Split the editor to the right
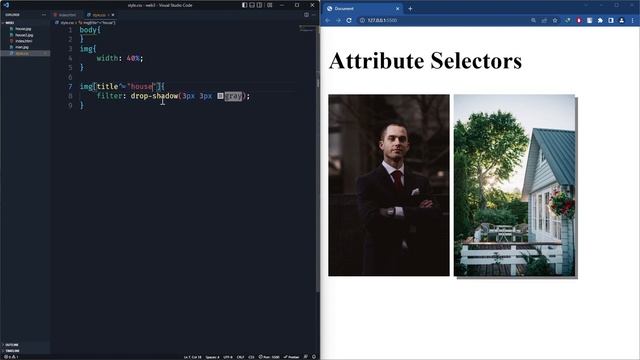Screen dimensions: 640x360 tap(306, 15)
